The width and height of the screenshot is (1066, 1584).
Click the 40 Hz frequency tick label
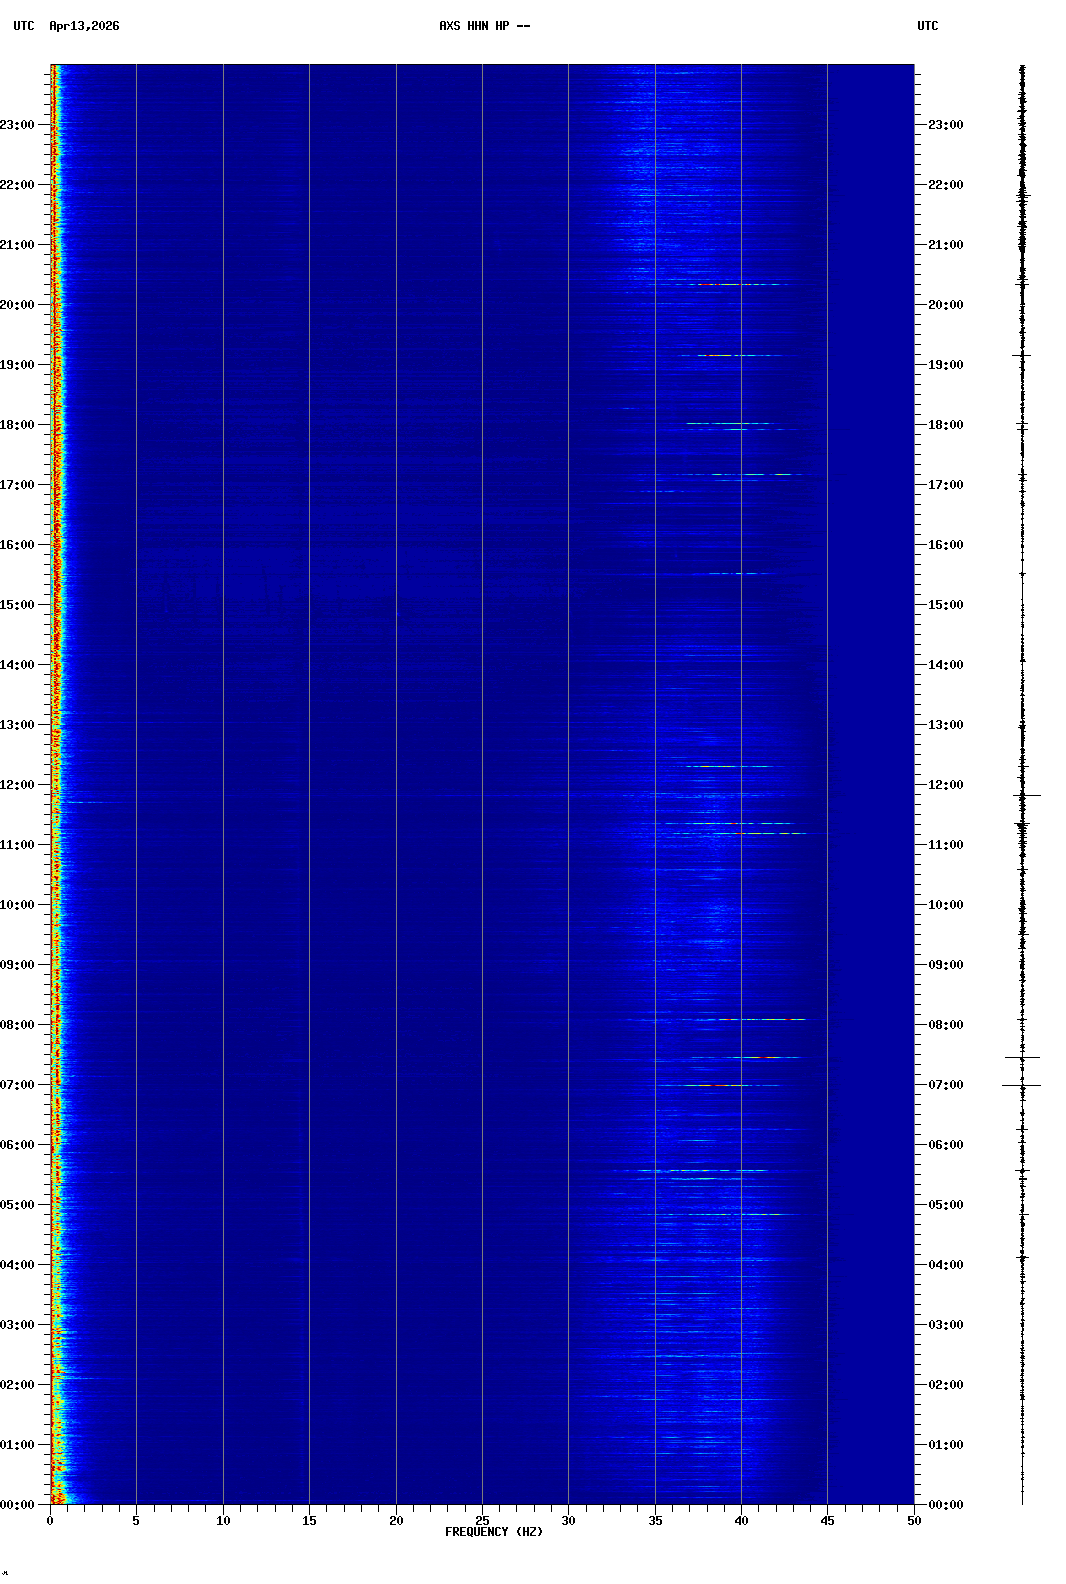pyautogui.click(x=741, y=1521)
